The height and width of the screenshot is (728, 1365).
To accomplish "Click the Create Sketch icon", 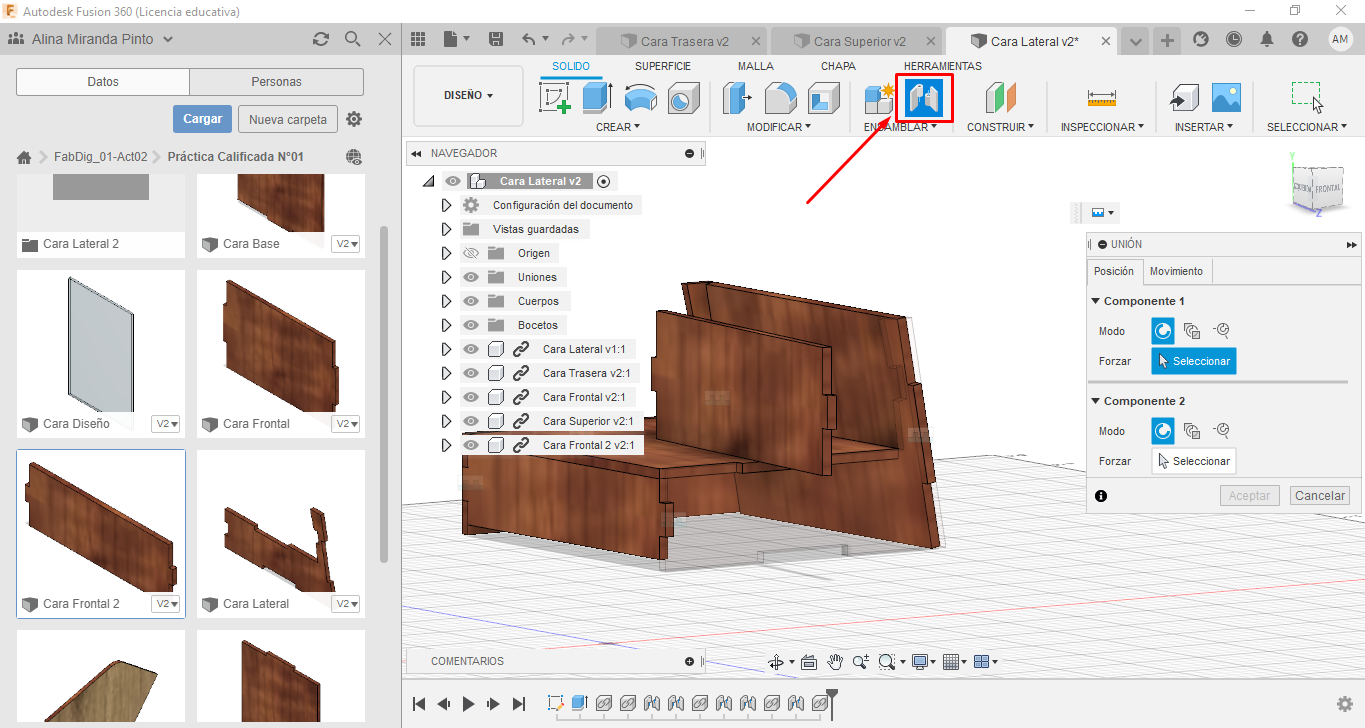I will tap(554, 98).
